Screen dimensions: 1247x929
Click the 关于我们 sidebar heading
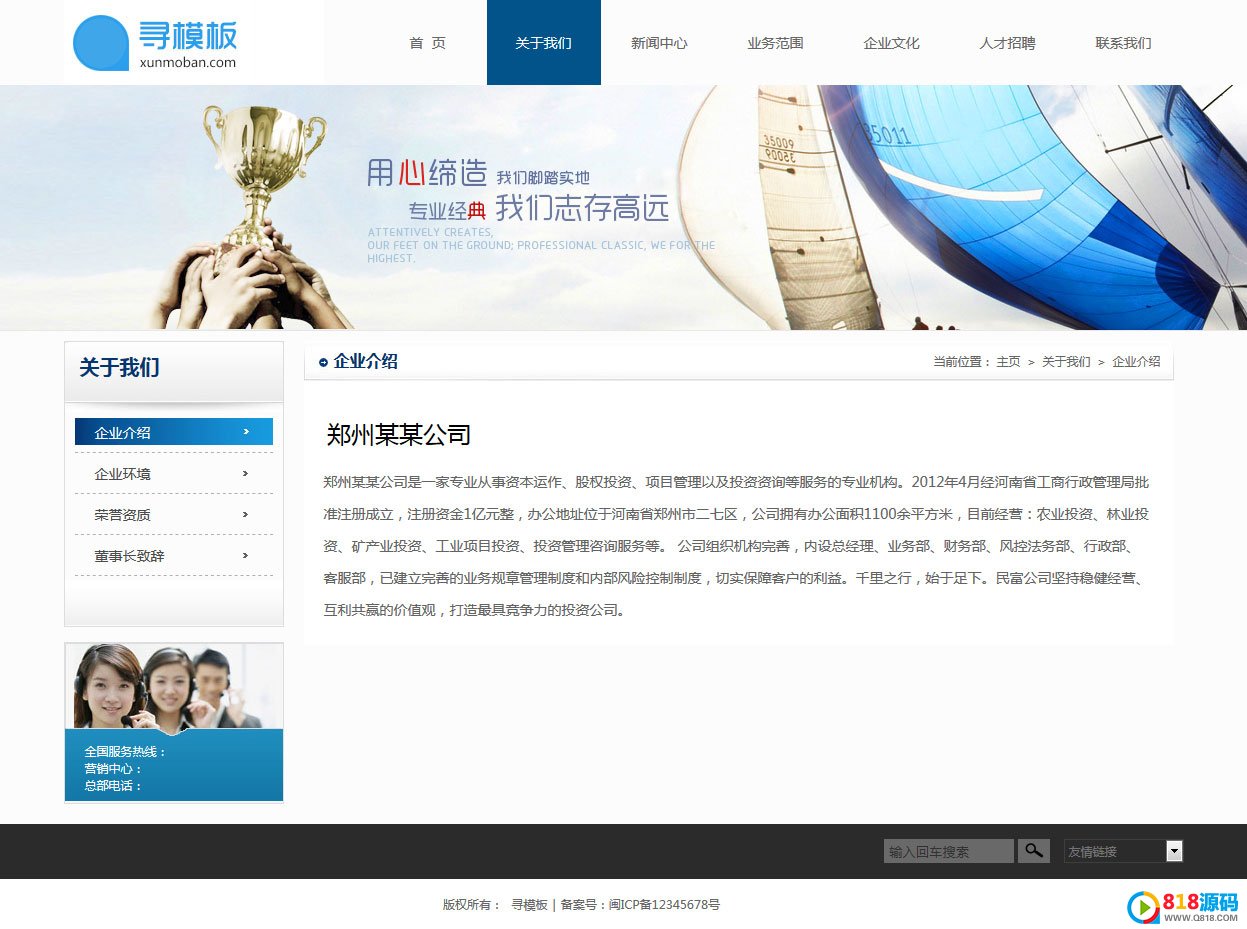click(119, 368)
